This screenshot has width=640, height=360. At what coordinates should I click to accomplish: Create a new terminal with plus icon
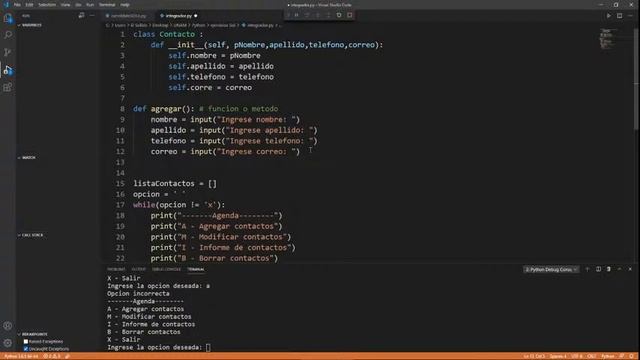click(587, 269)
